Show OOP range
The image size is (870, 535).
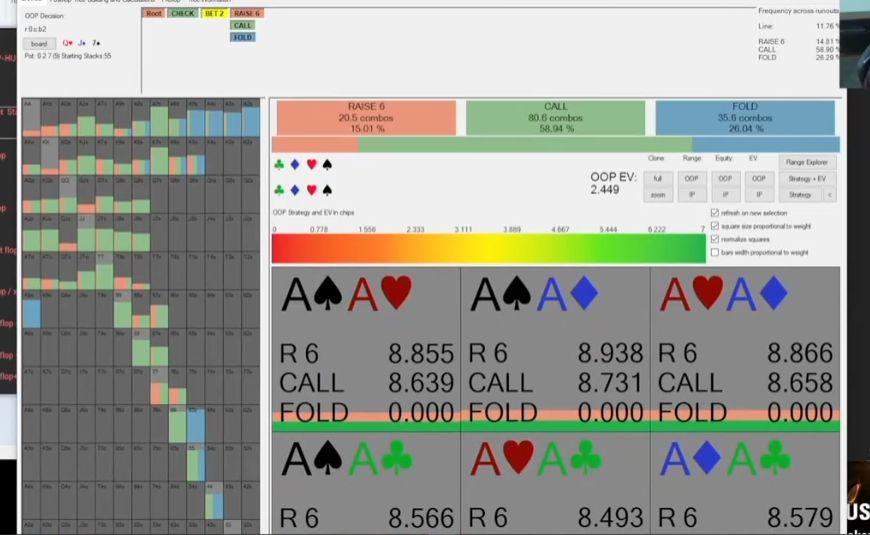point(691,179)
